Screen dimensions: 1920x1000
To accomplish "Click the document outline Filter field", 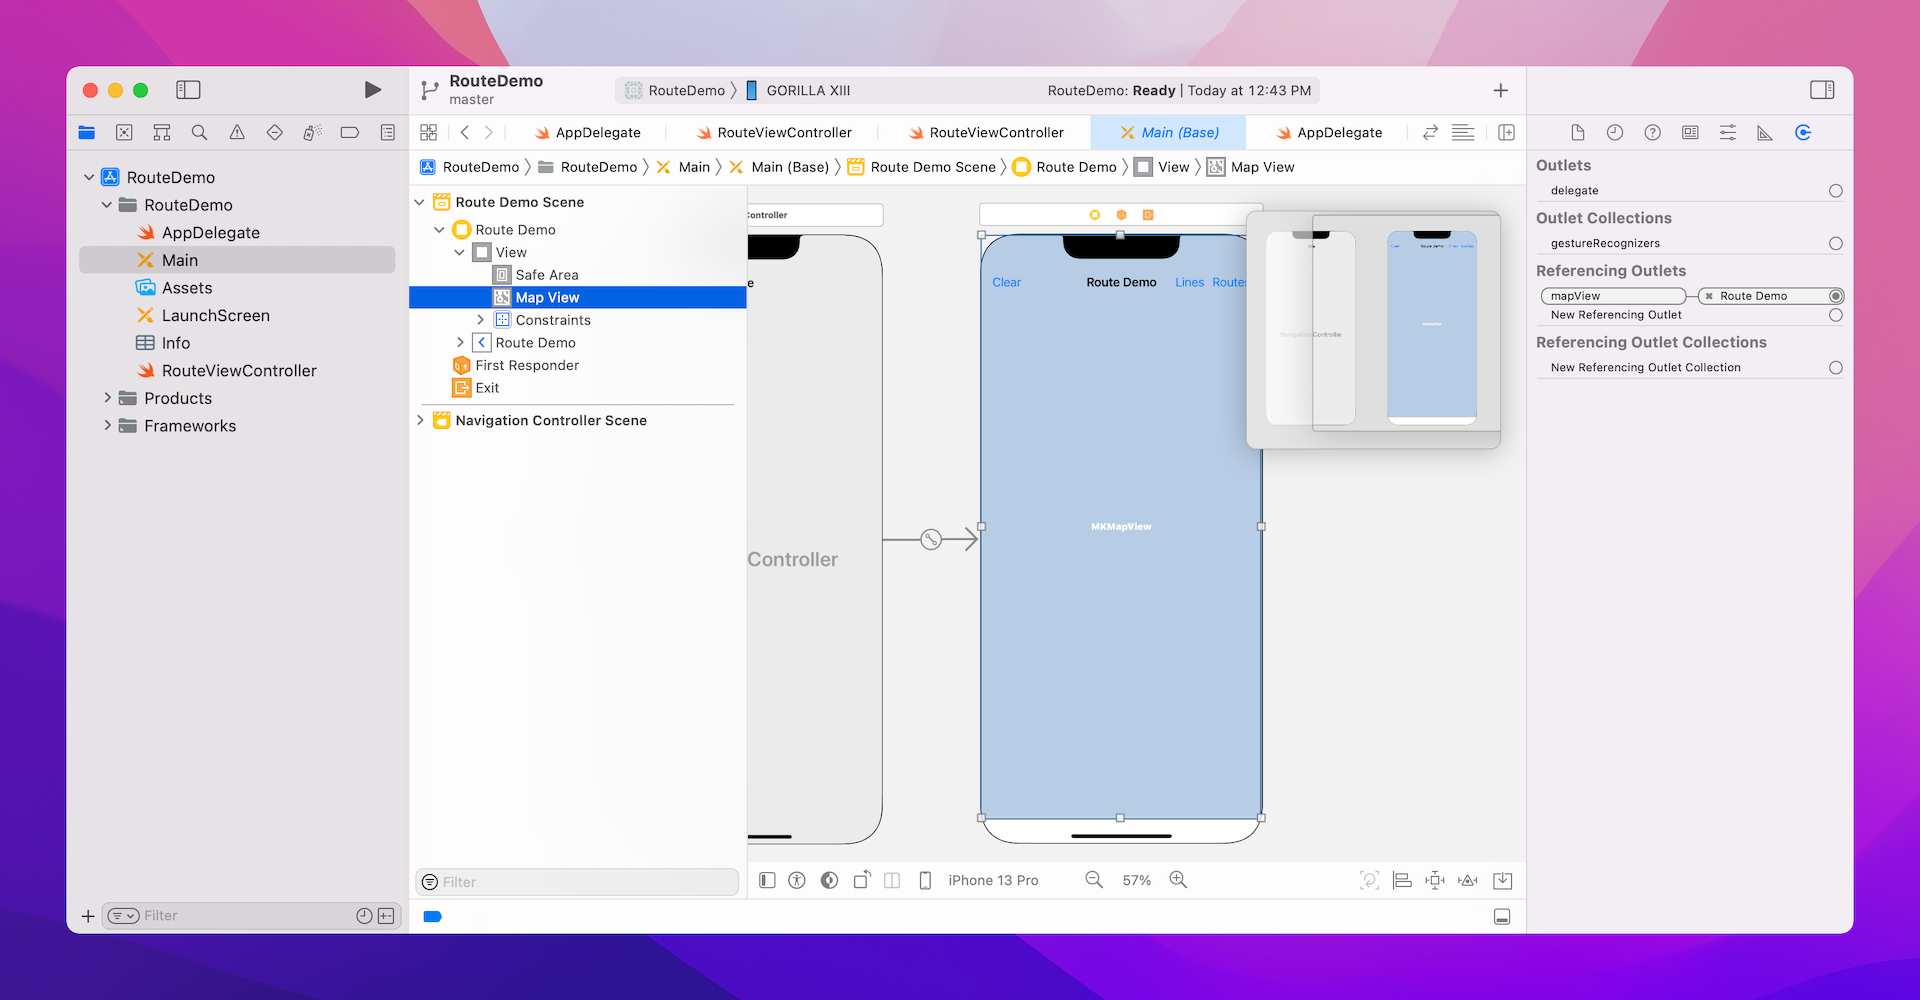I will pyautogui.click(x=577, y=882).
